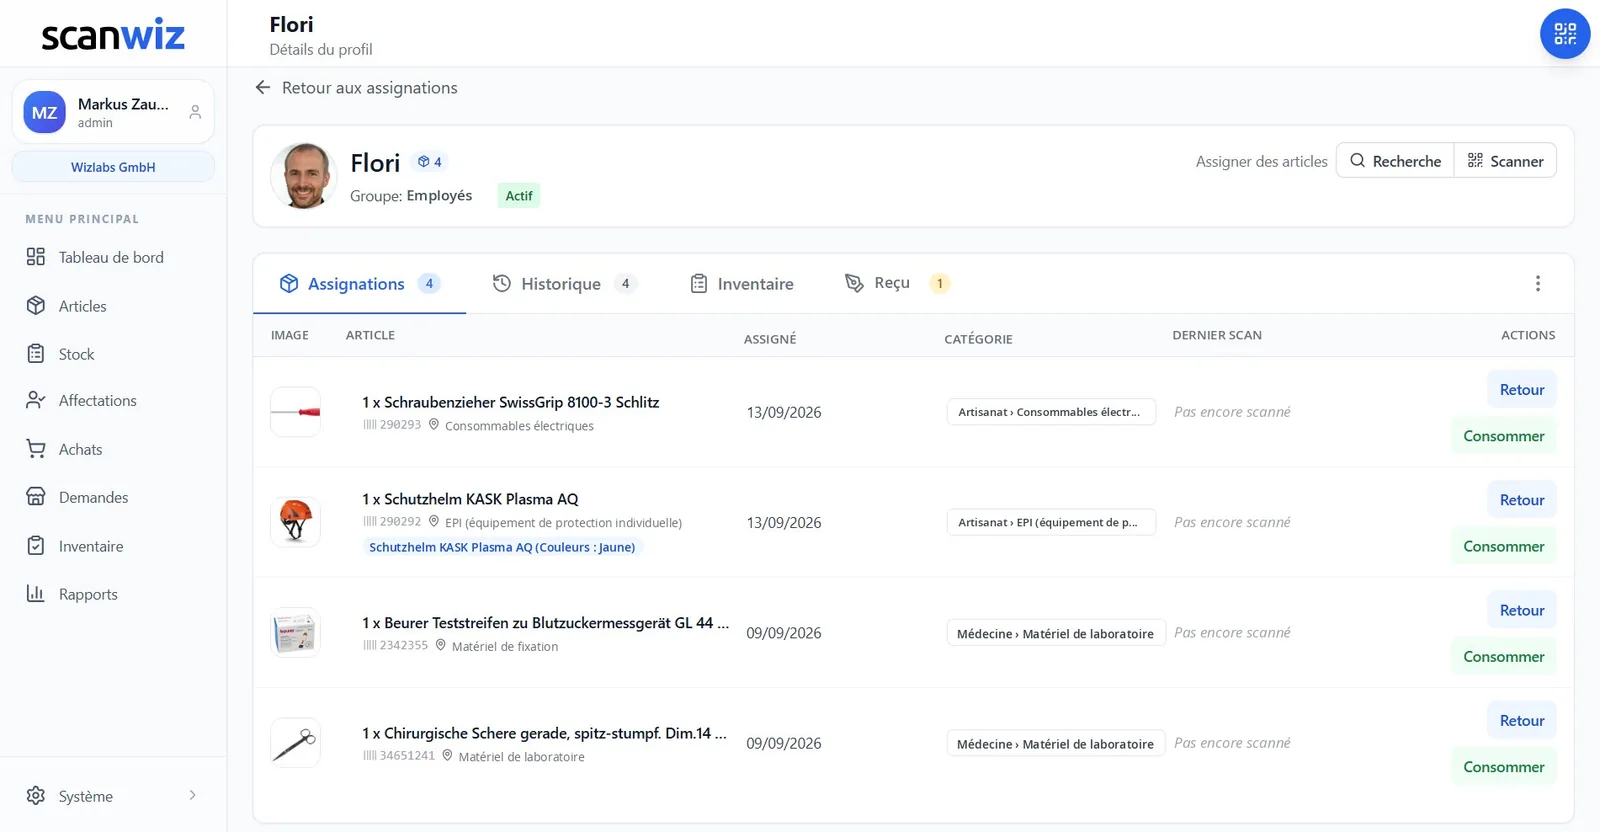Click the Artisanat Consommables électr... category tag
This screenshot has width=1600, height=832.
1051,412
